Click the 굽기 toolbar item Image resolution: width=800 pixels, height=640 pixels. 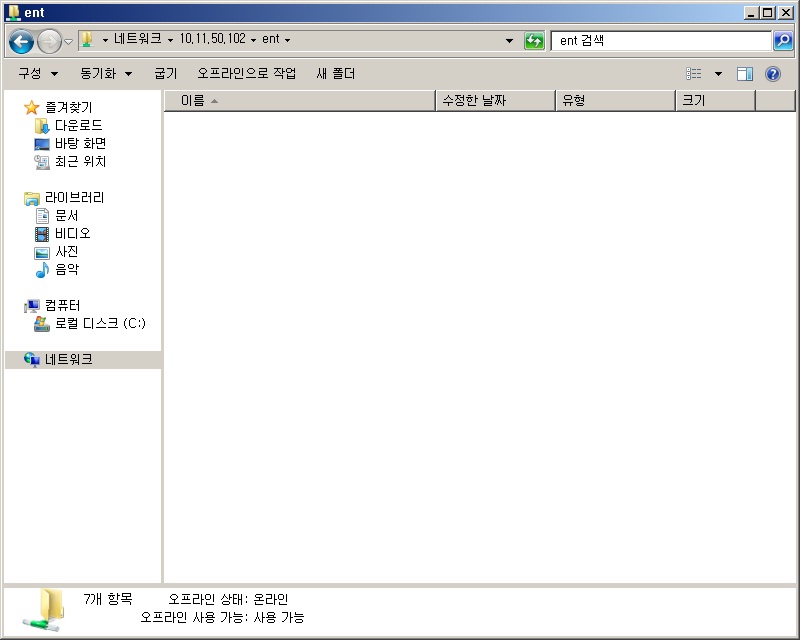(166, 73)
